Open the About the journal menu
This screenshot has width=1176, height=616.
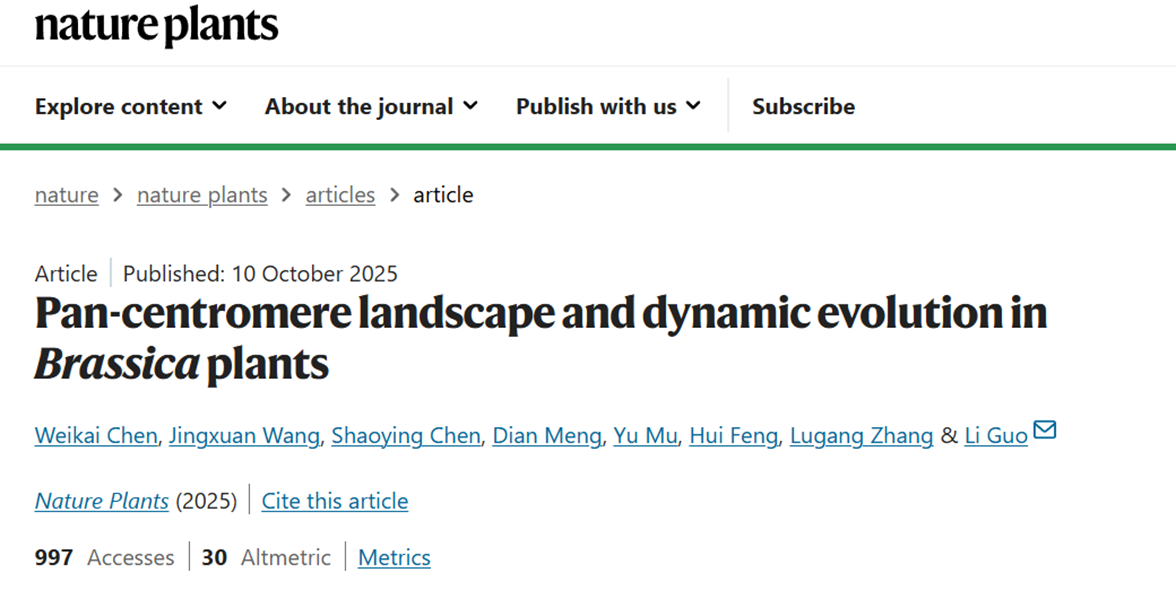[360, 106]
